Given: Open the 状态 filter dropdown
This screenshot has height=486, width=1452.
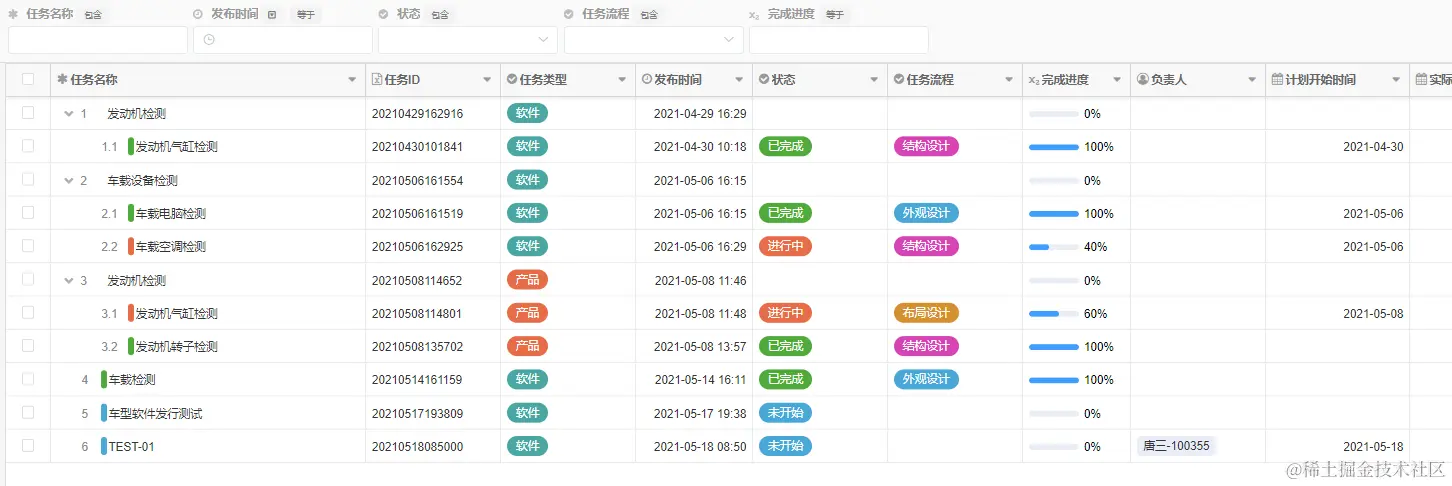Looking at the screenshot, I should point(468,40).
